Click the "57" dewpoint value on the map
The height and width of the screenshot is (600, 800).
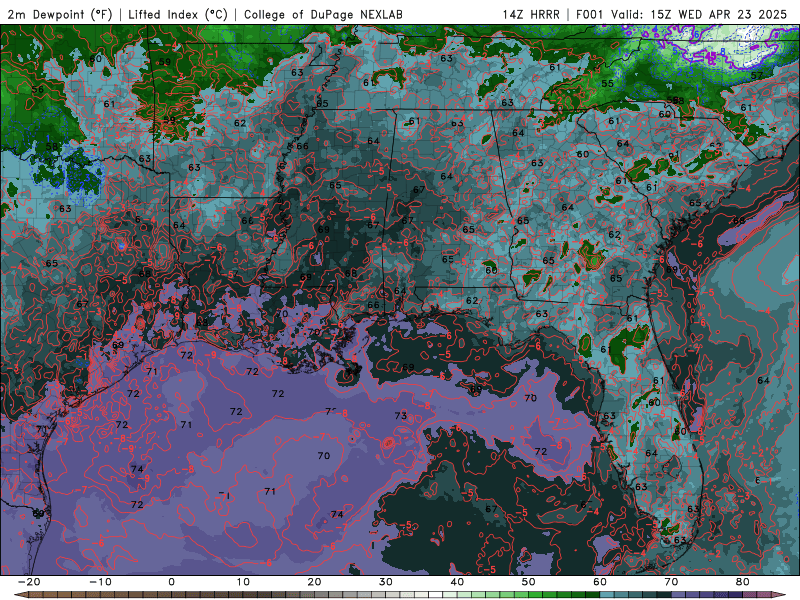(757, 76)
